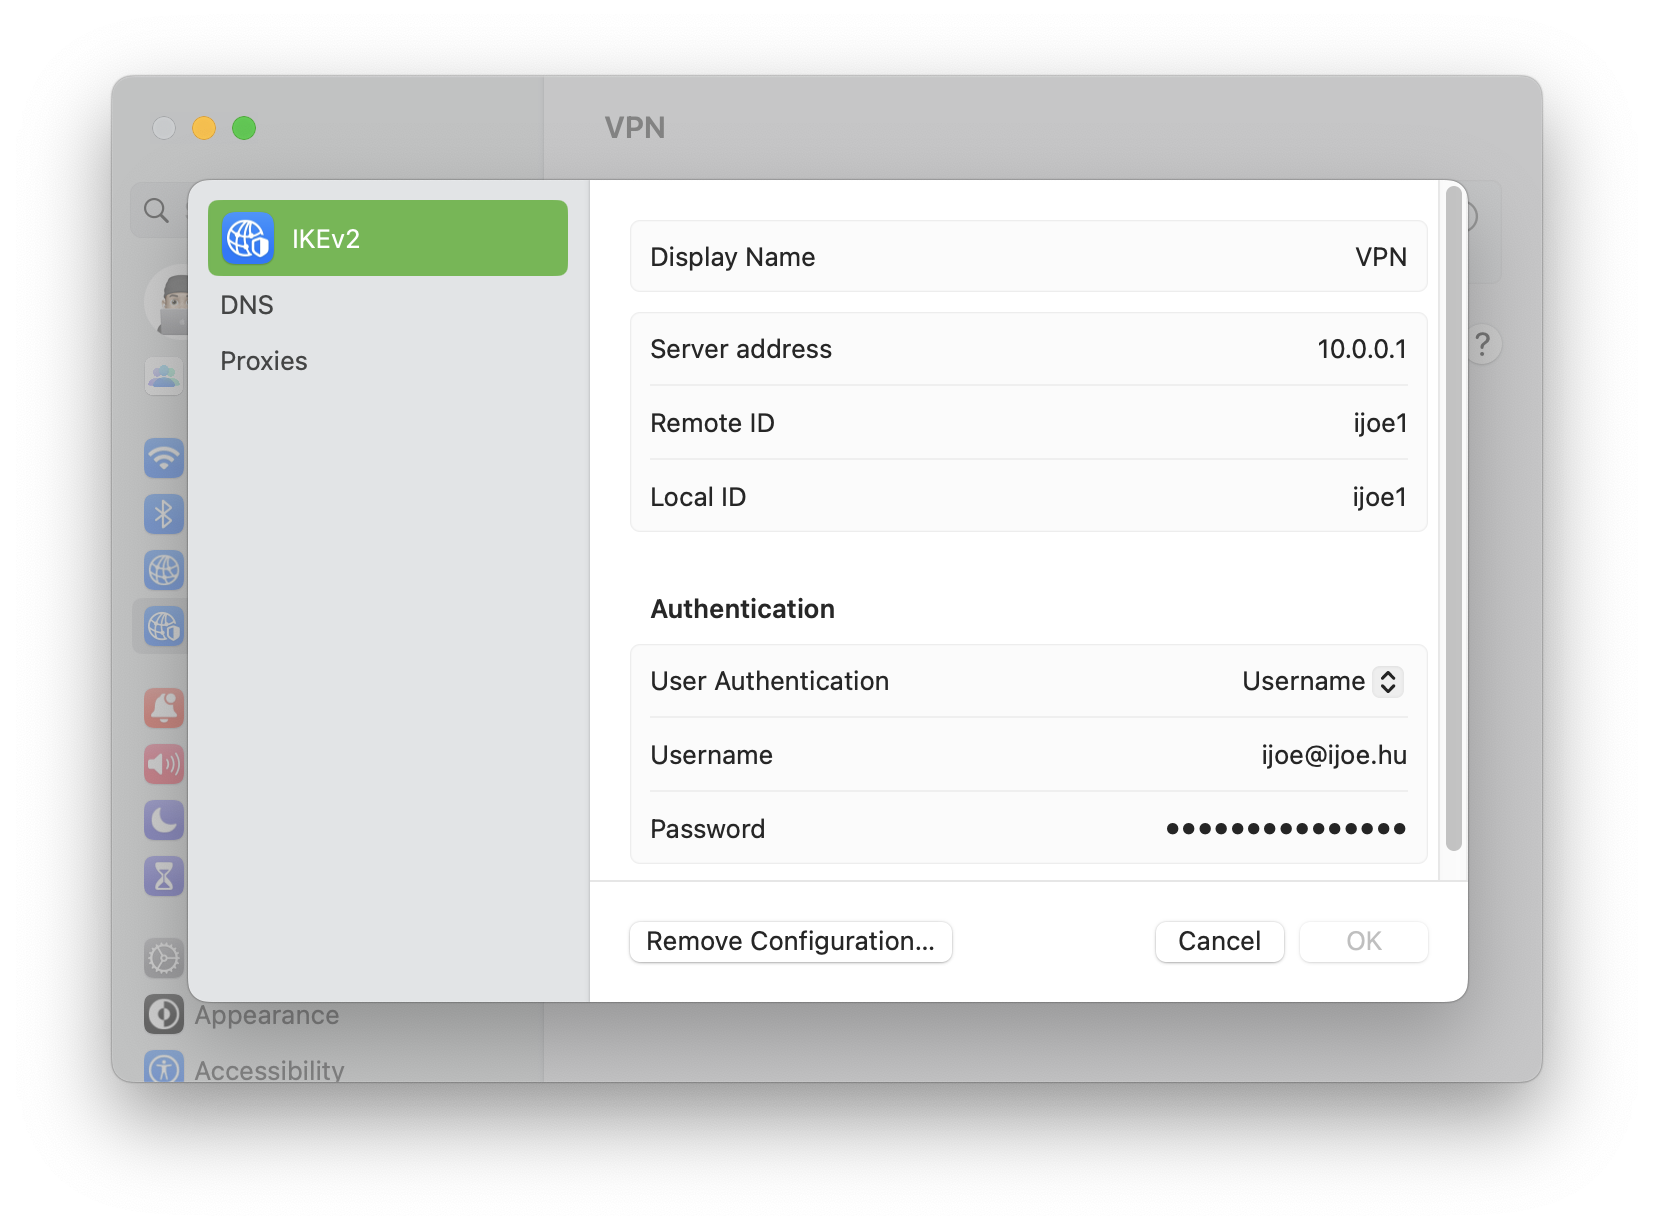
Task: Select the IKEv2 tab in sidebar
Action: click(x=388, y=238)
